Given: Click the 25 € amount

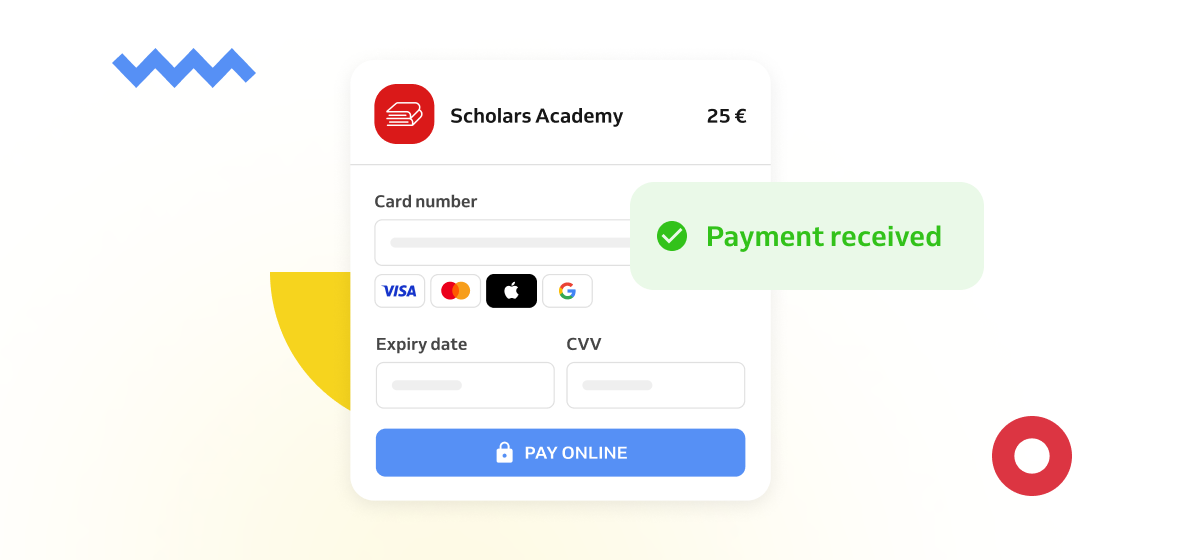Looking at the screenshot, I should point(726,115).
